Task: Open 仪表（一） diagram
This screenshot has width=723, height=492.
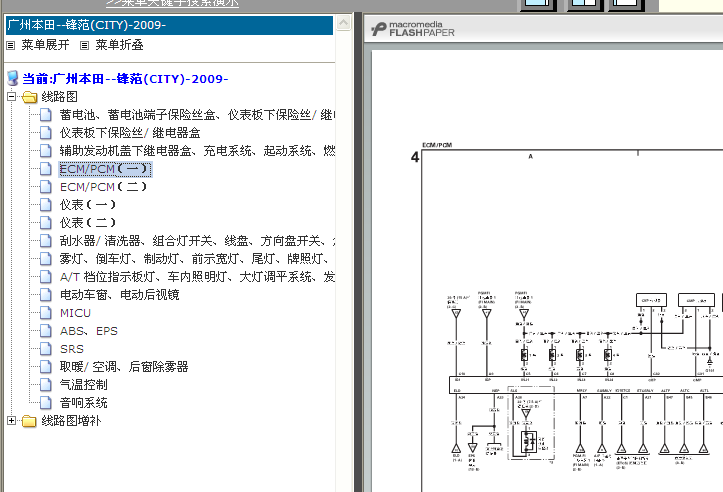Action: 88,205
